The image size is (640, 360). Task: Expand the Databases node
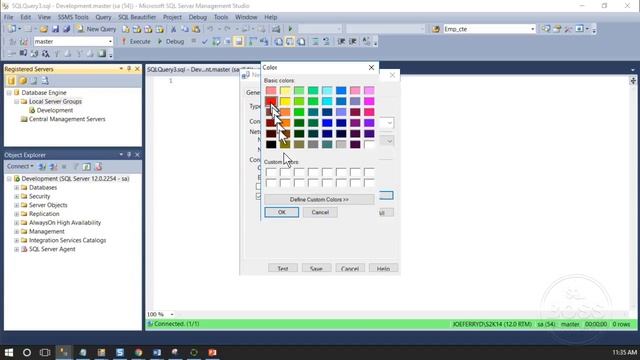click(x=17, y=188)
